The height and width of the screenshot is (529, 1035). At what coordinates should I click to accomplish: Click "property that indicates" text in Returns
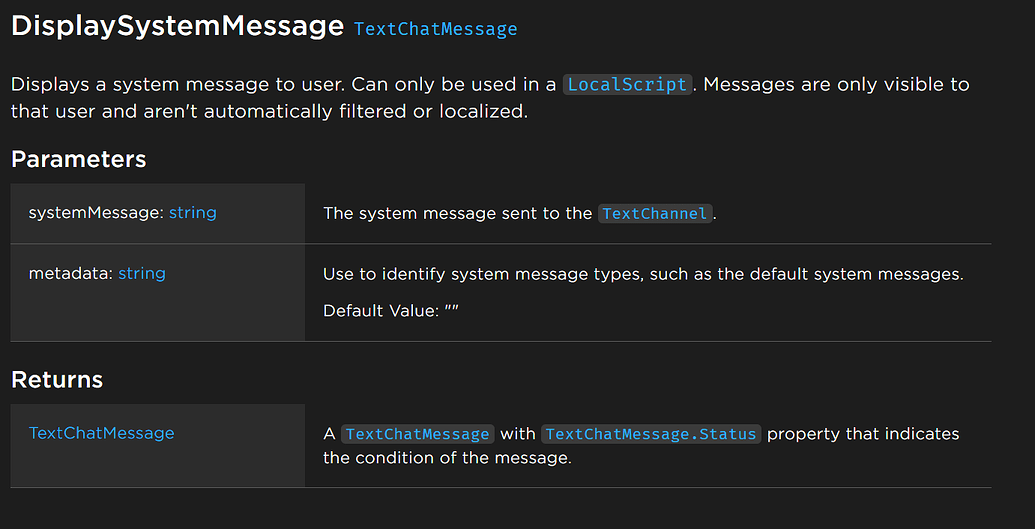(x=863, y=434)
